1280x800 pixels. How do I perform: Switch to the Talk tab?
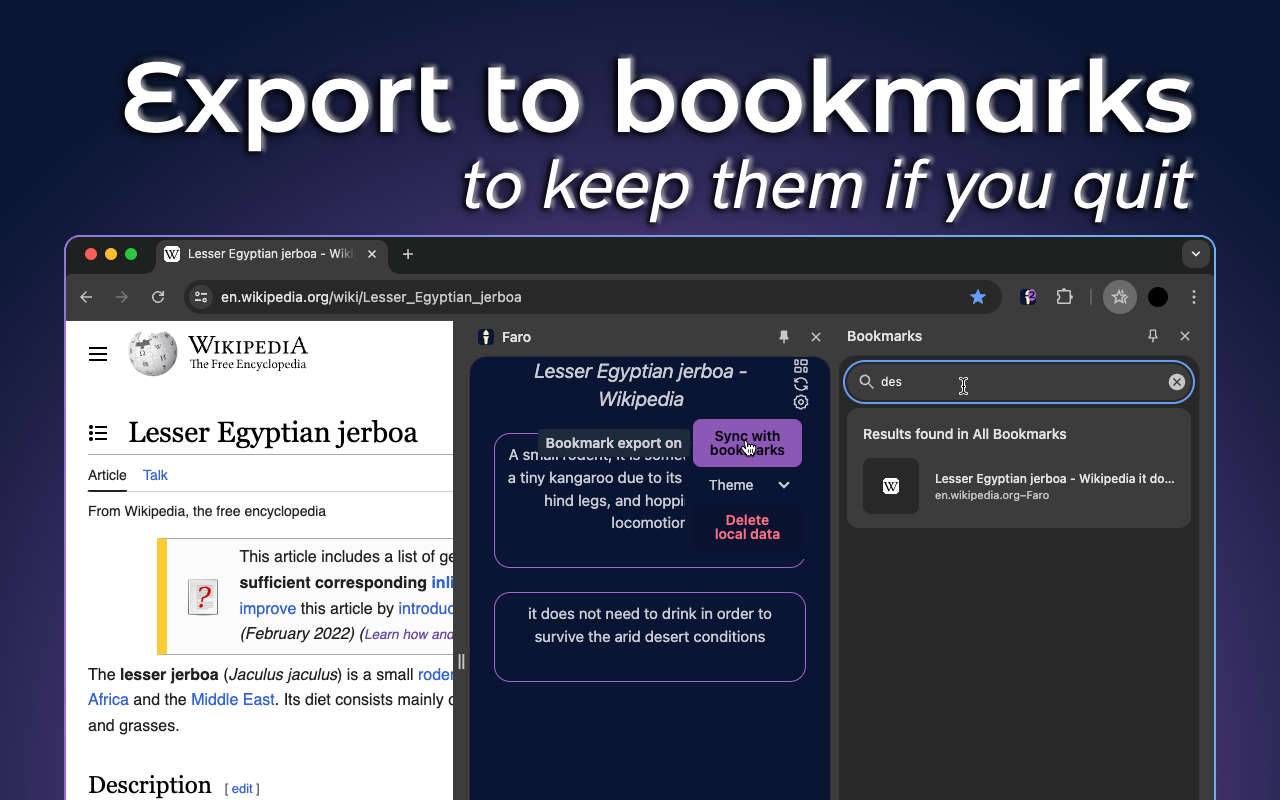[x=155, y=475]
